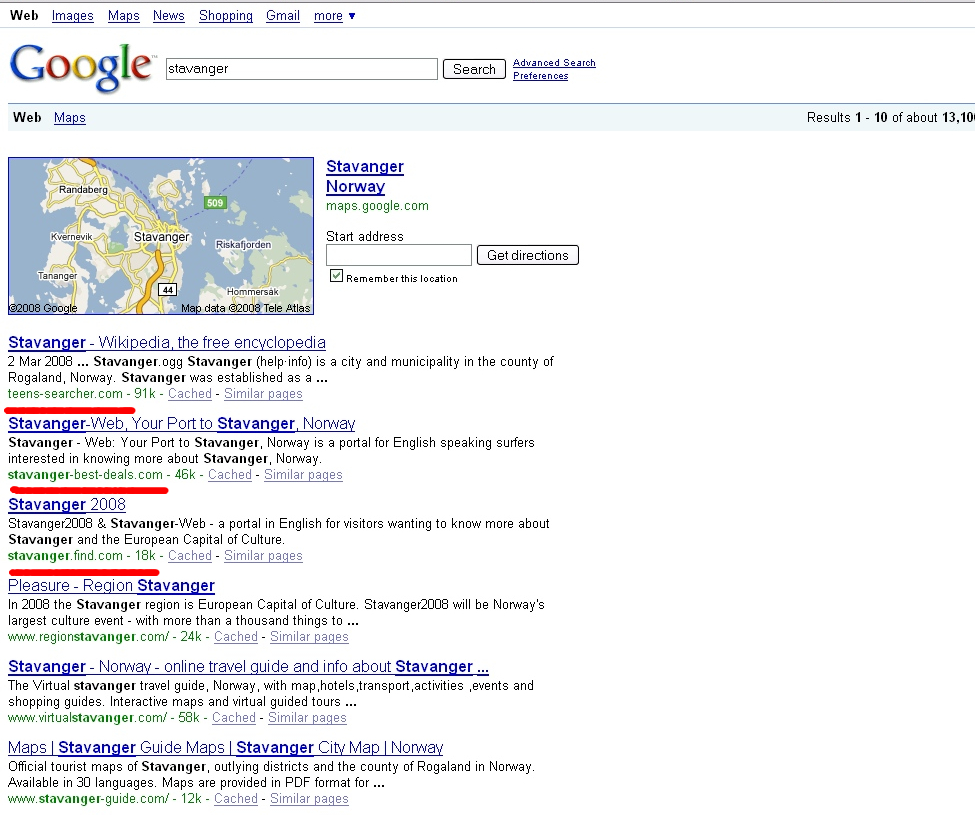This screenshot has height=815, width=975.
Task: Click the route 509 marker on map
Action: [215, 203]
